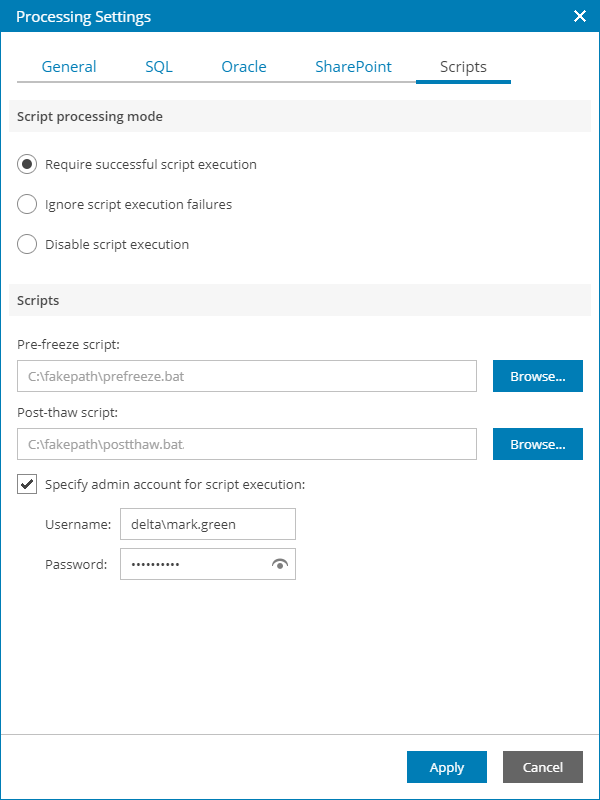Viewport: 600px width, 800px height.
Task: Focus the Username input field
Action: click(207, 524)
